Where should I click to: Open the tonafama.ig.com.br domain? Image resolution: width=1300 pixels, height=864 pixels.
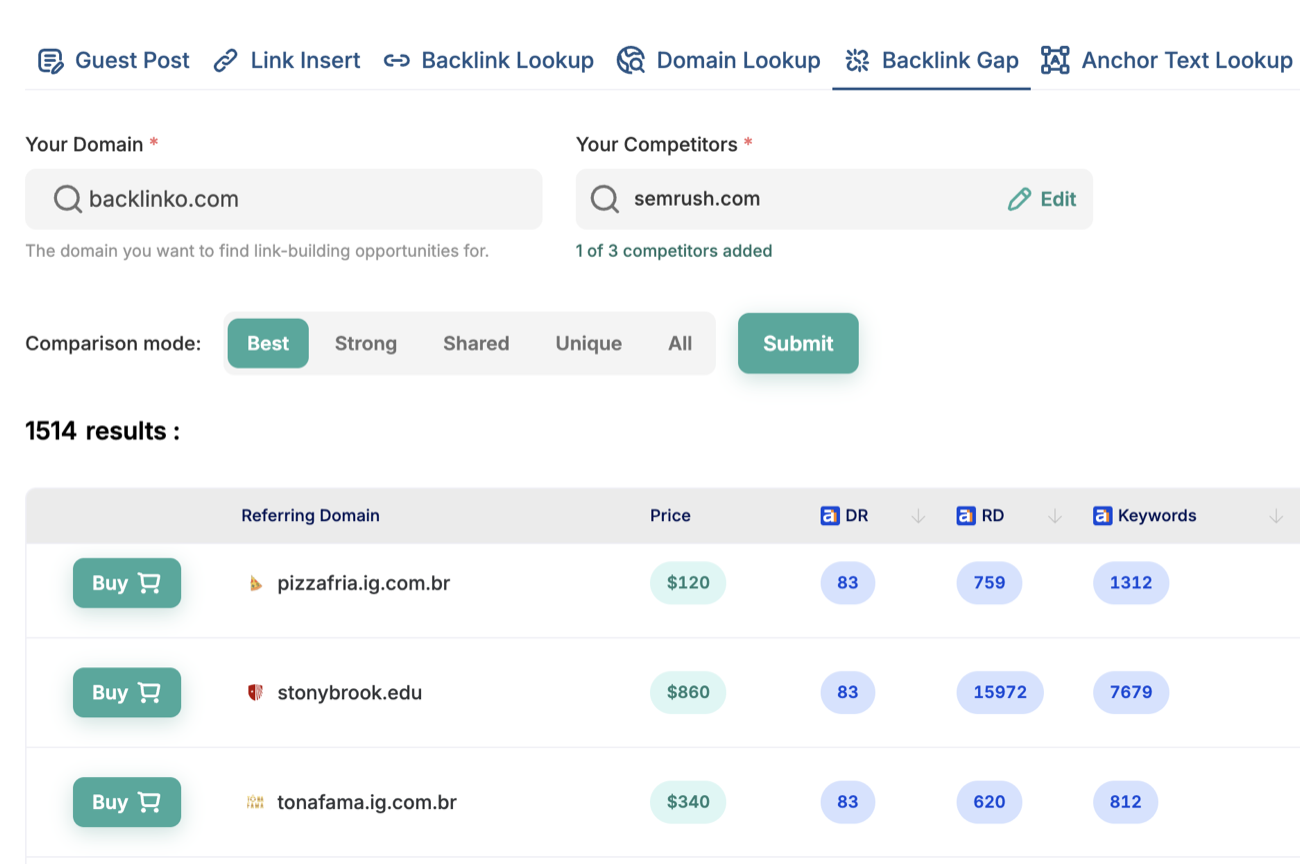pos(367,802)
